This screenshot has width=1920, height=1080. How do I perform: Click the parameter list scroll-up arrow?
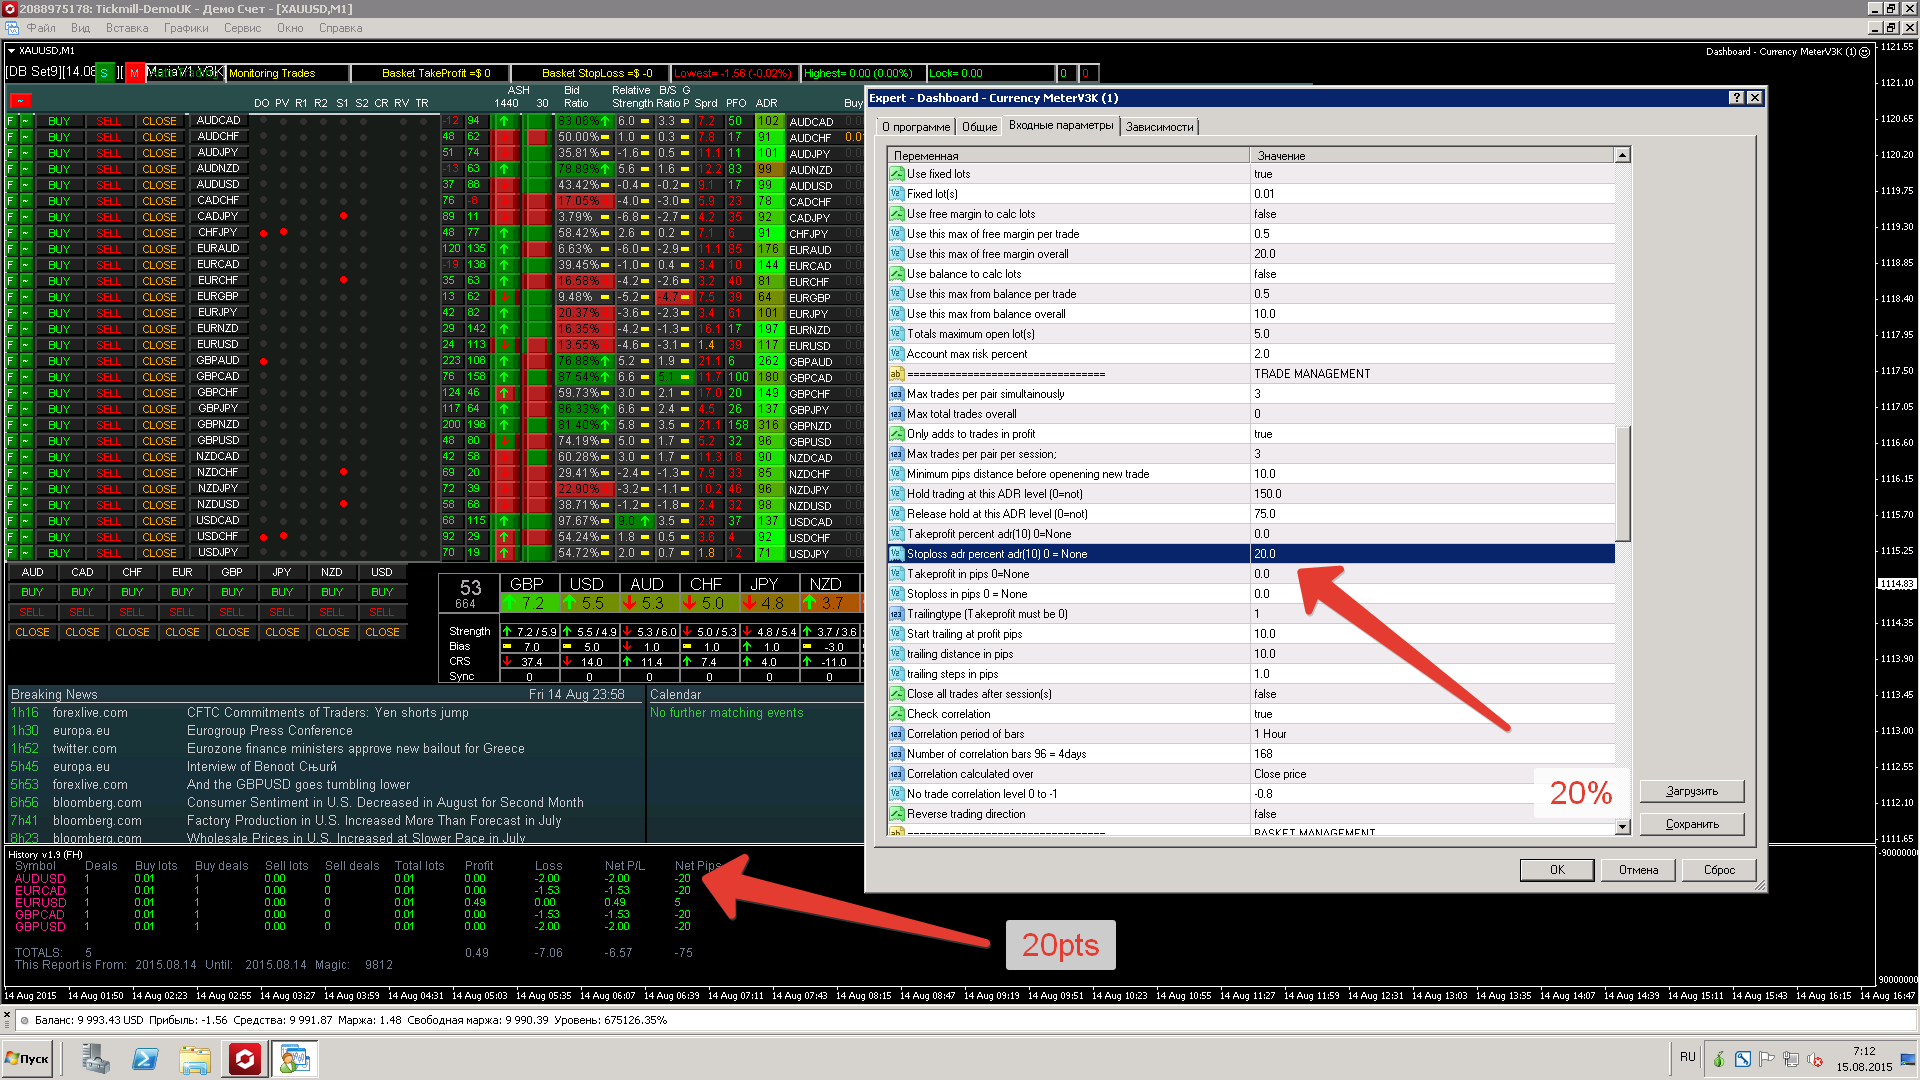tap(1623, 155)
